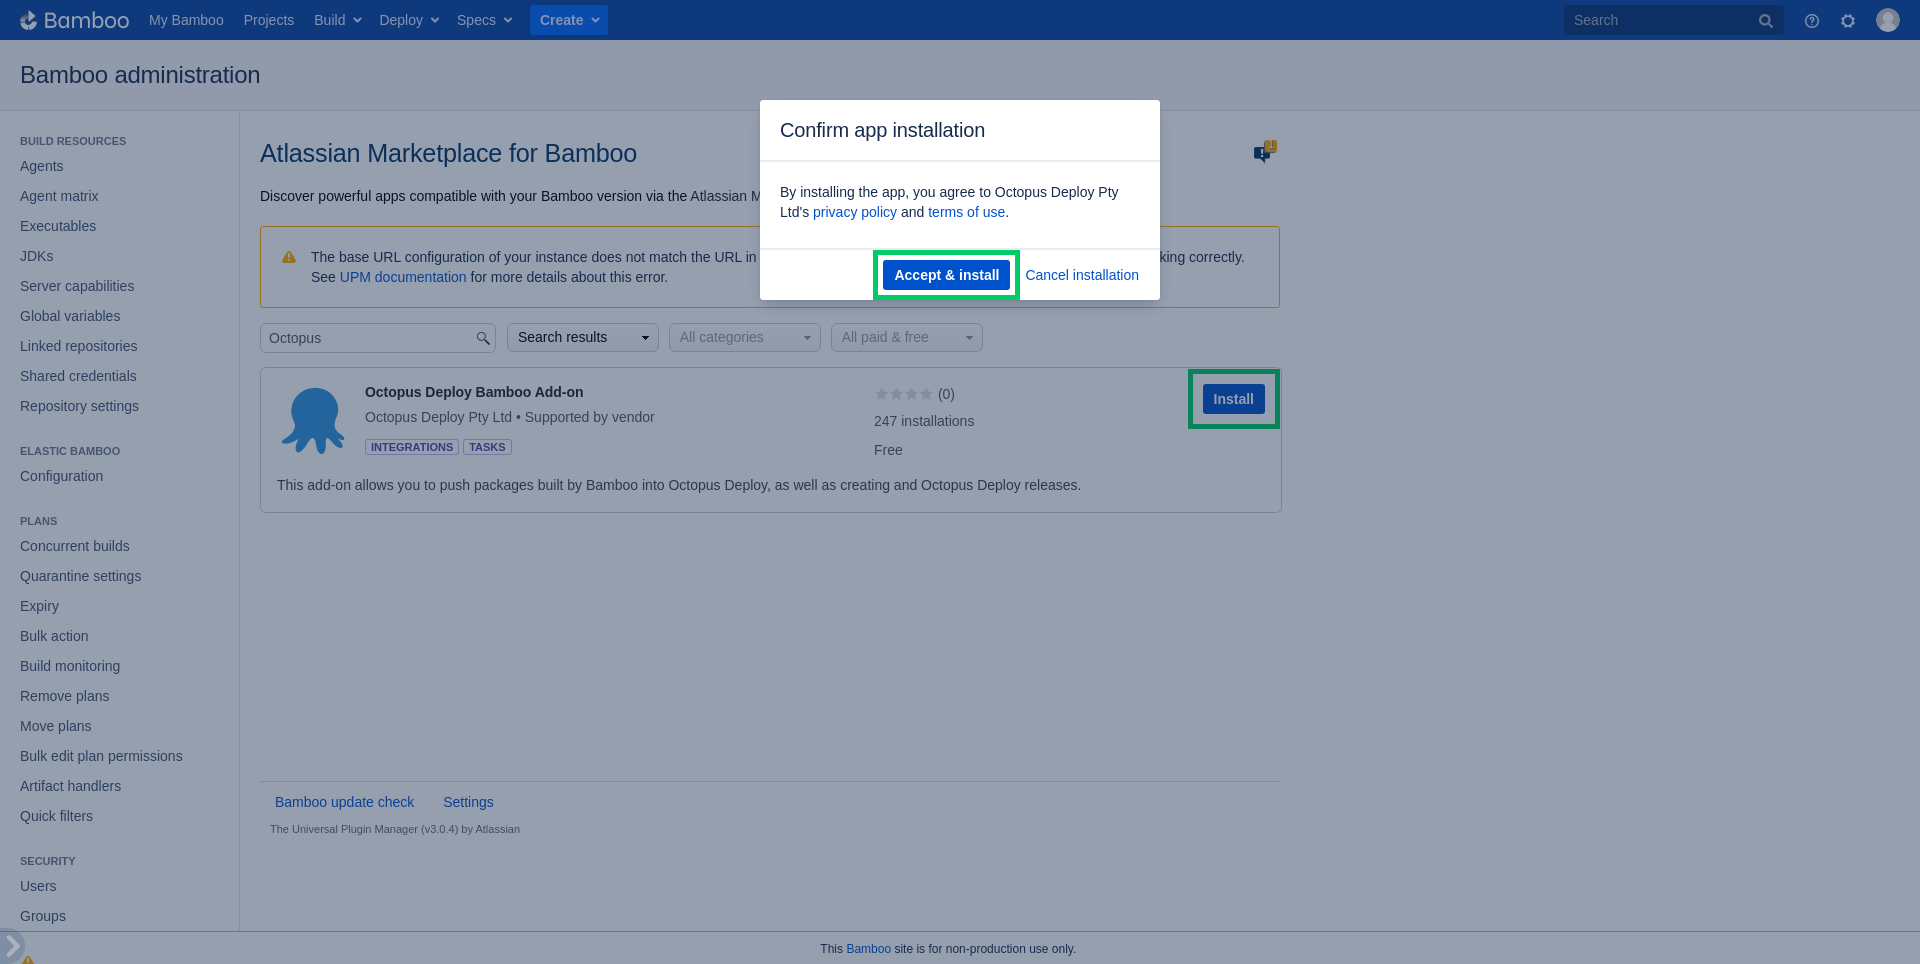Image resolution: width=1920 pixels, height=964 pixels.
Task: Open Octopus Deploy Bamboo Add-on title
Action: (474, 392)
